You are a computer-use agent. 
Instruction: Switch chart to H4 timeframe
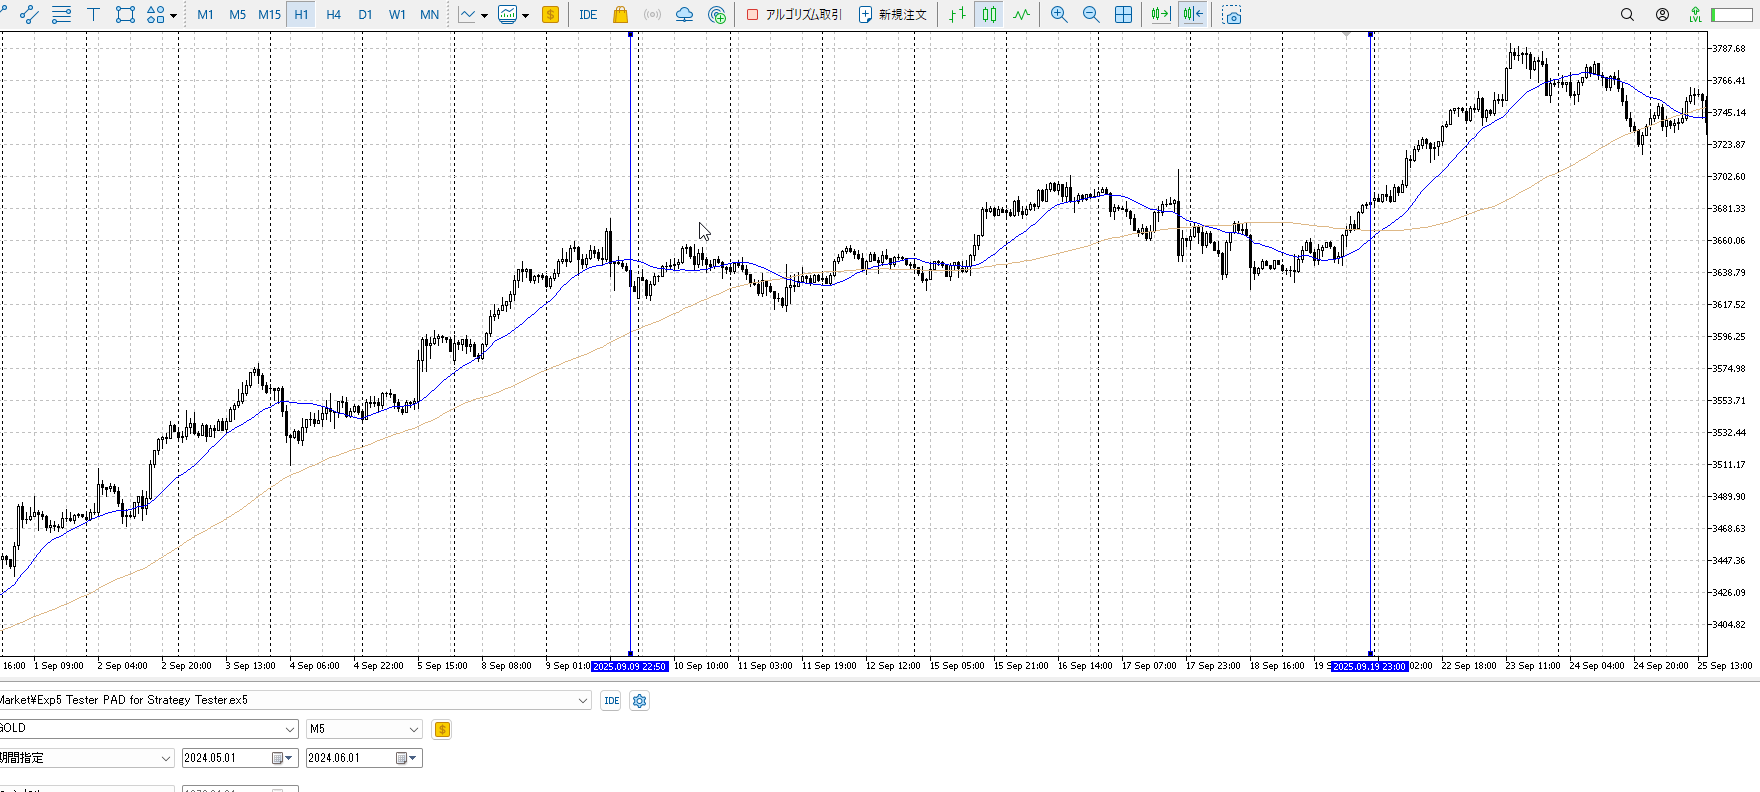click(333, 14)
